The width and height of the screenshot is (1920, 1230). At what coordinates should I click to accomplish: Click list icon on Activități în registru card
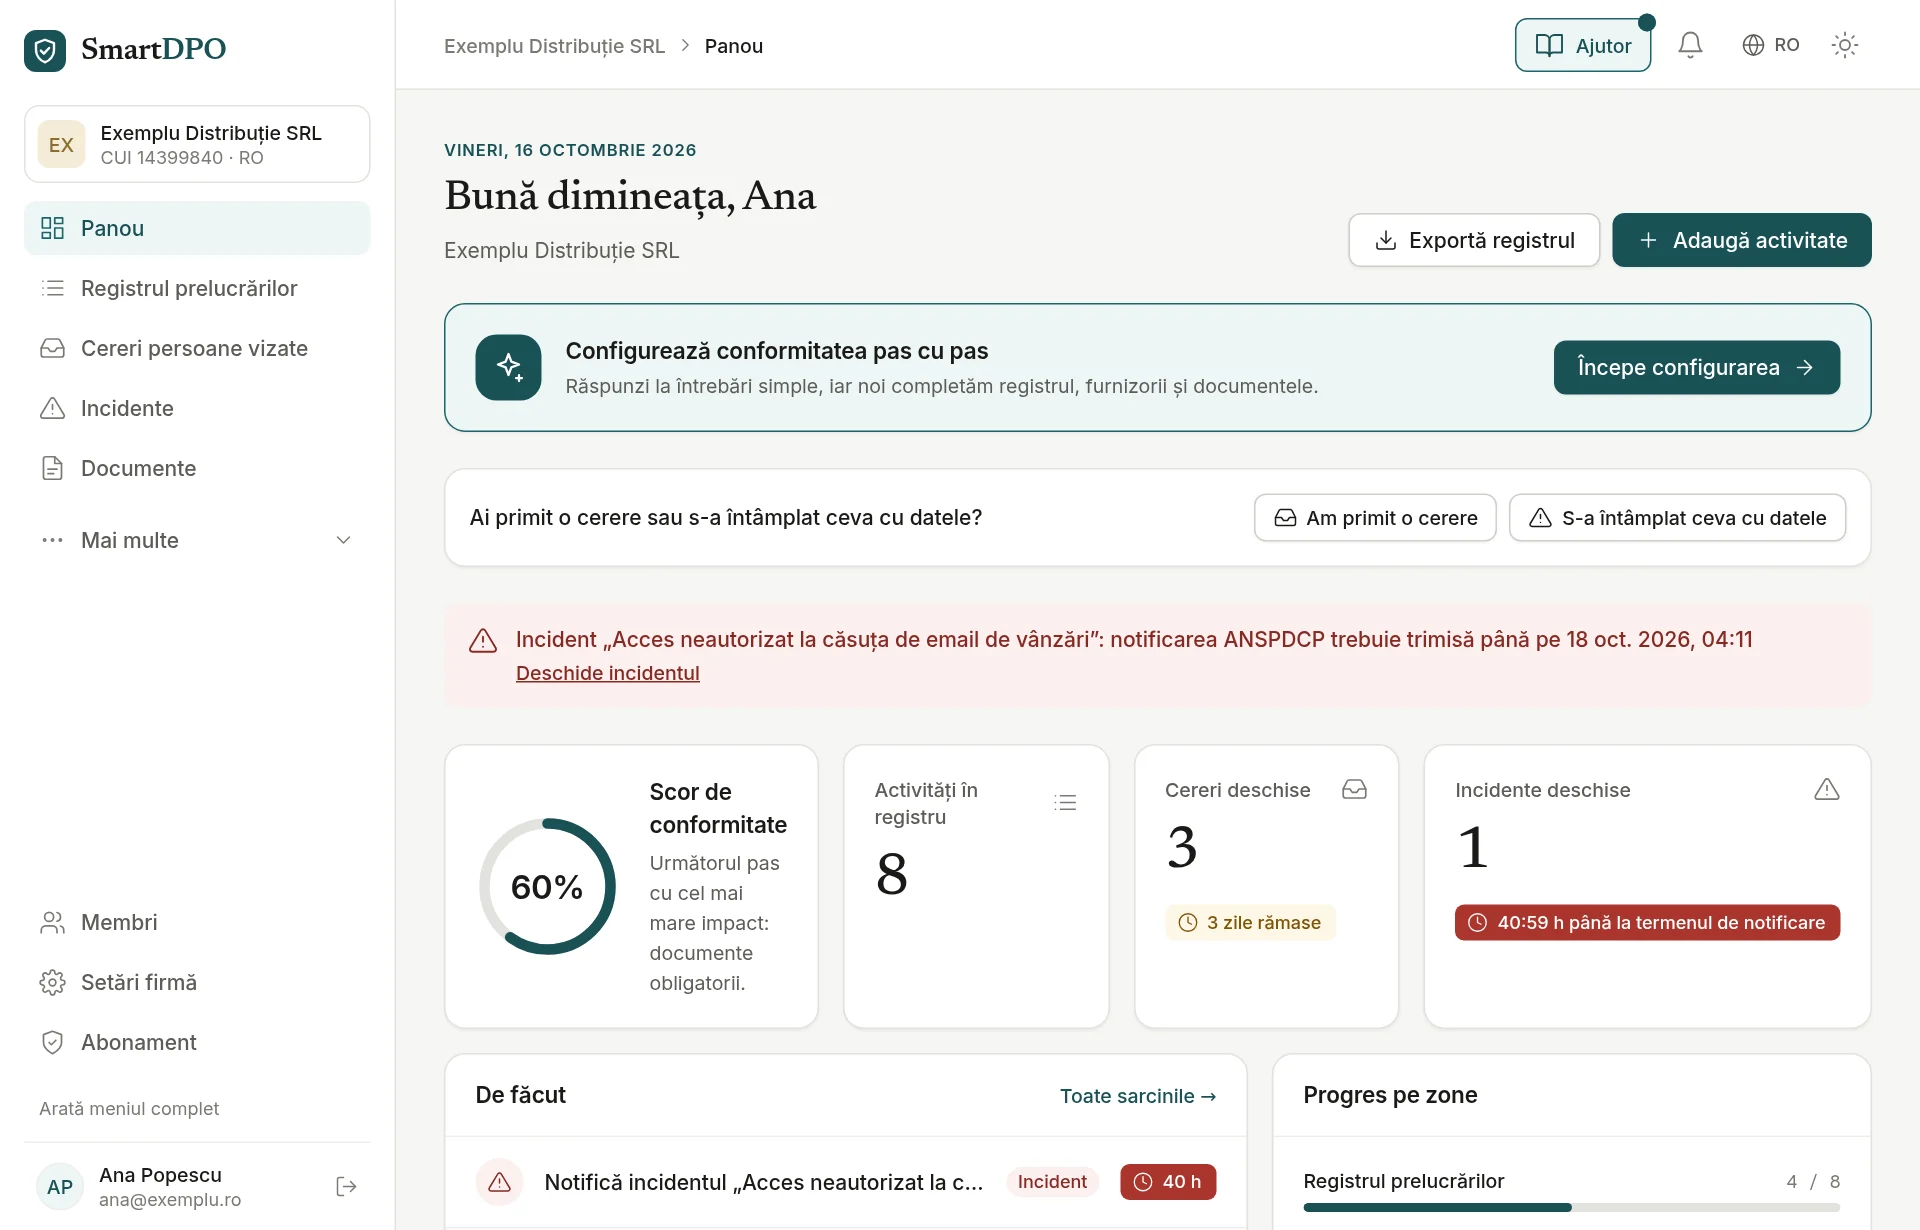coord(1065,802)
